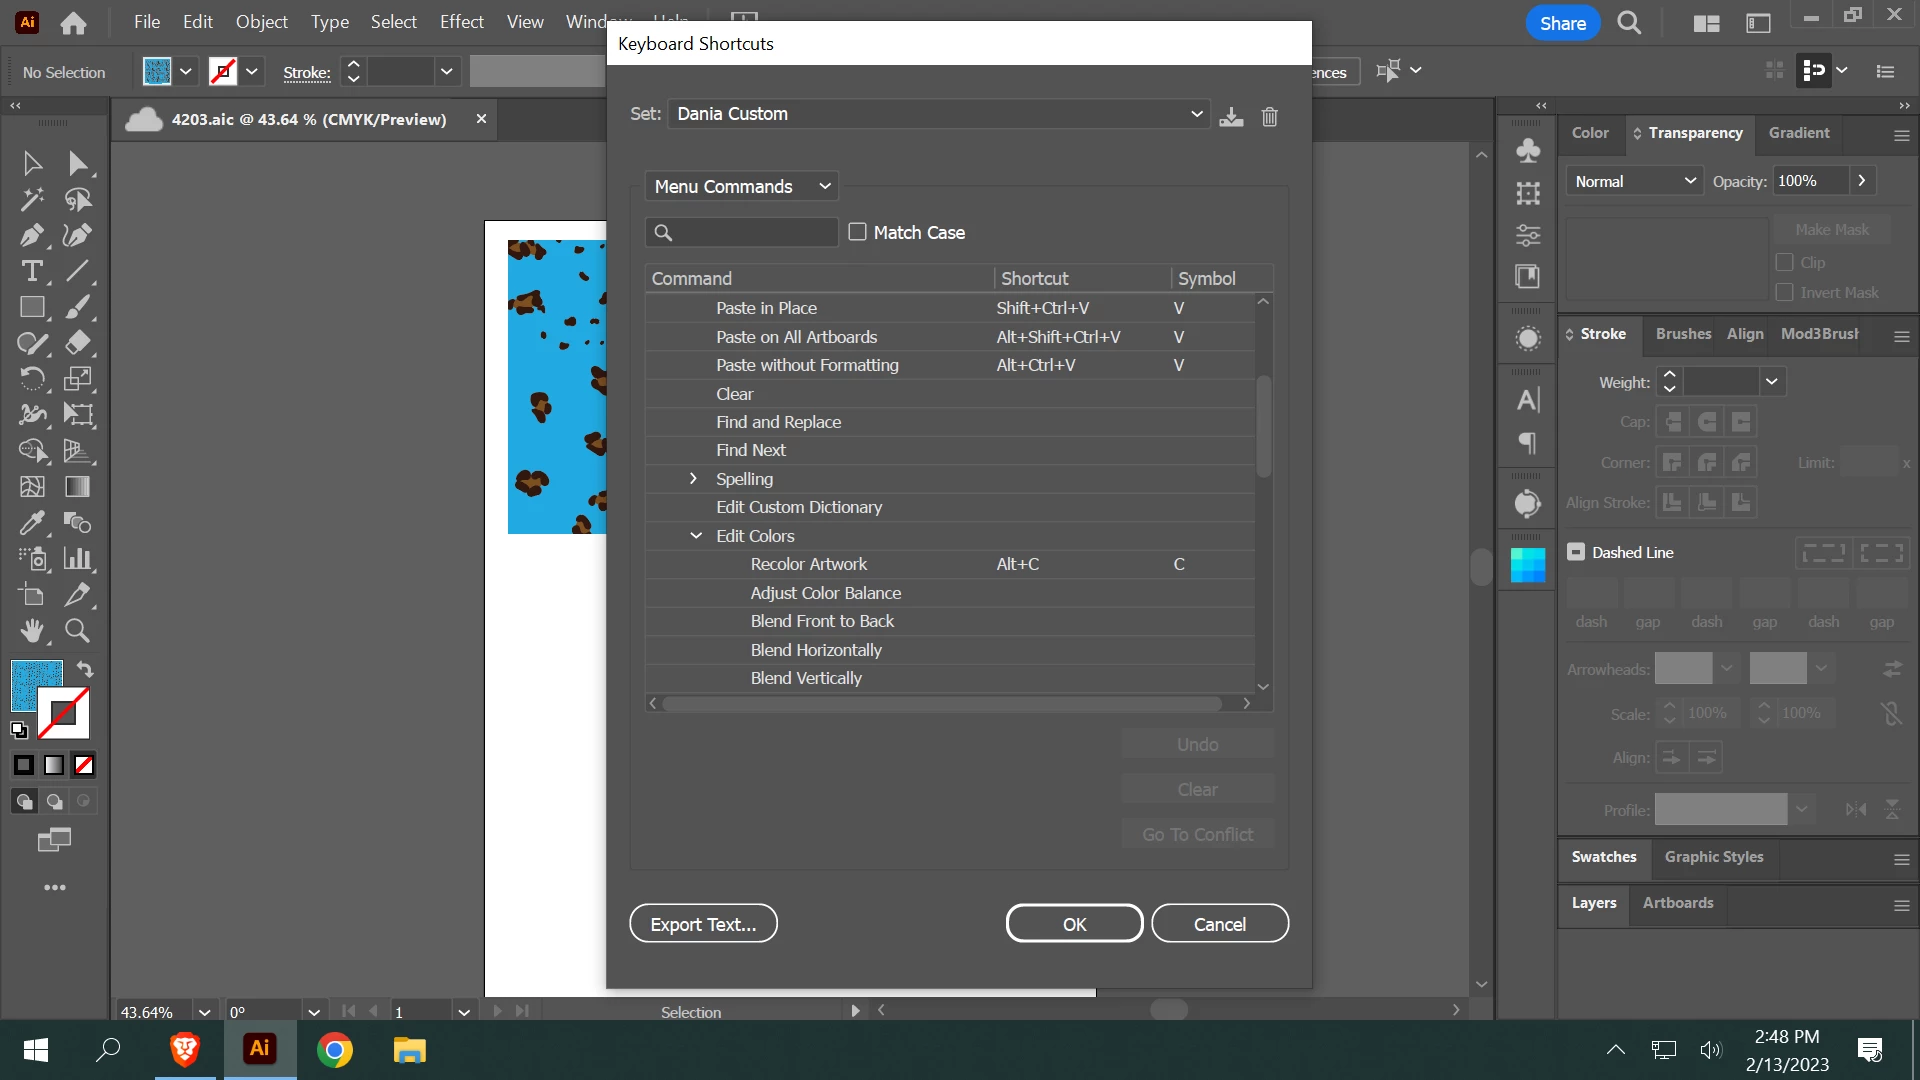The width and height of the screenshot is (1920, 1080).
Task: Toggle the Dashed Line checkbox
Action: (1576, 552)
